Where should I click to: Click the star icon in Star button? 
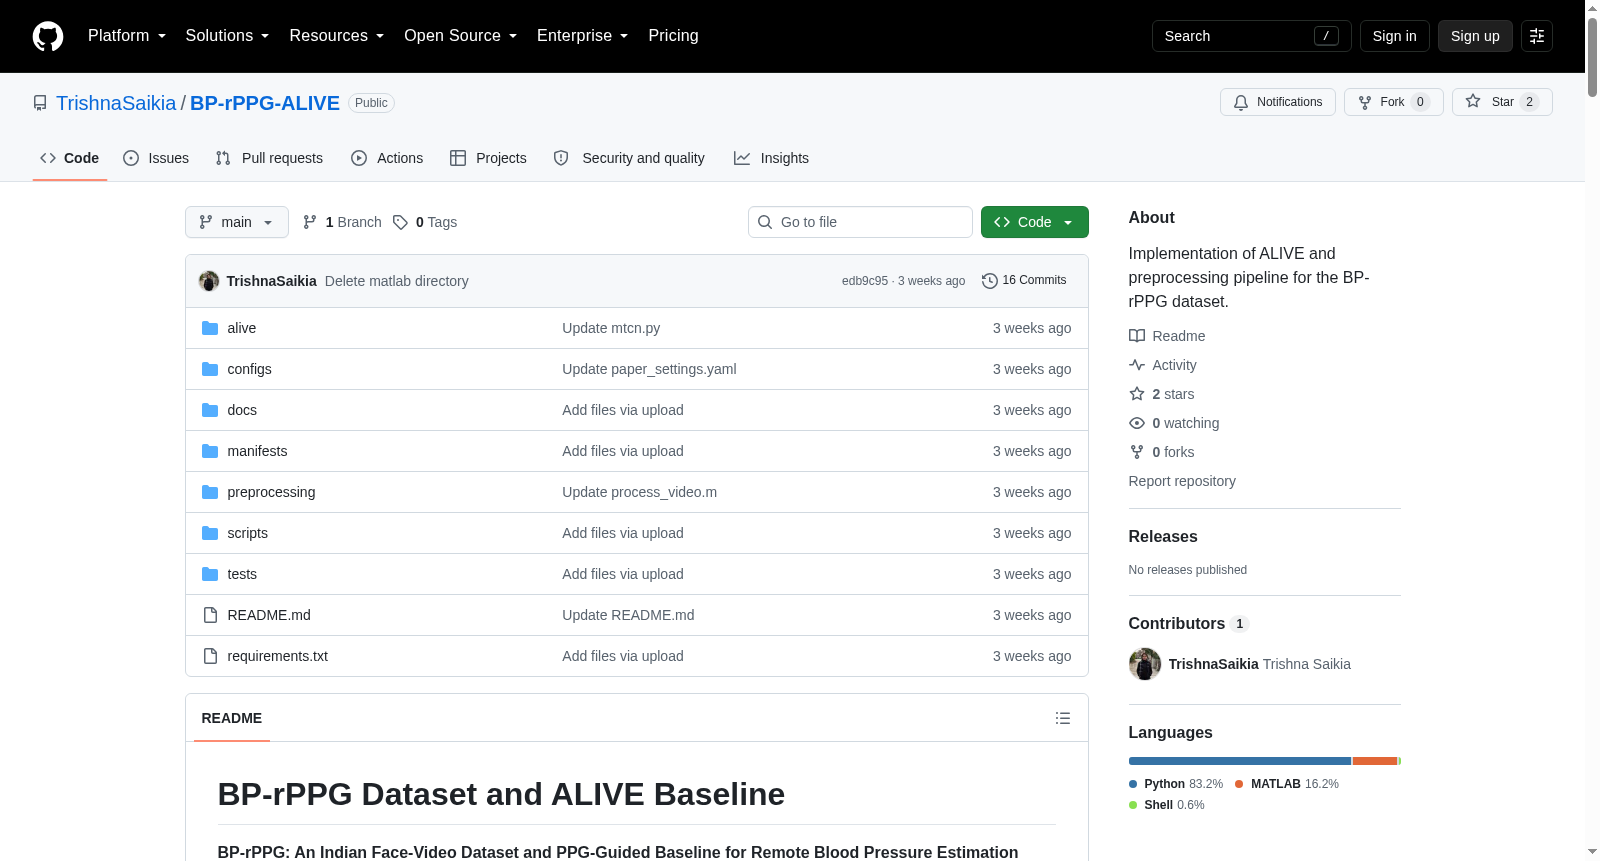pyautogui.click(x=1473, y=101)
